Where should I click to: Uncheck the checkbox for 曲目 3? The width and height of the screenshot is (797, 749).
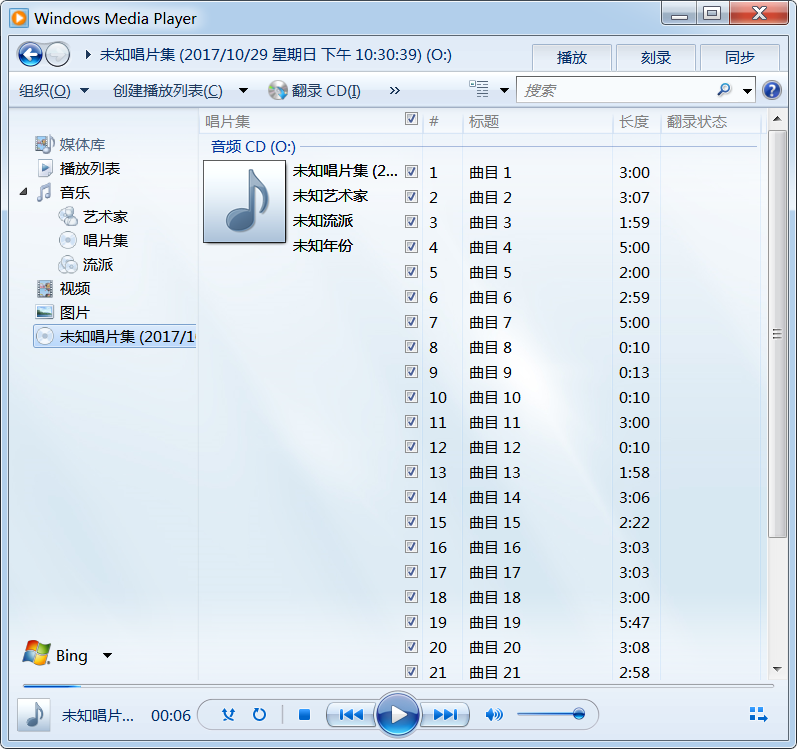[411, 222]
